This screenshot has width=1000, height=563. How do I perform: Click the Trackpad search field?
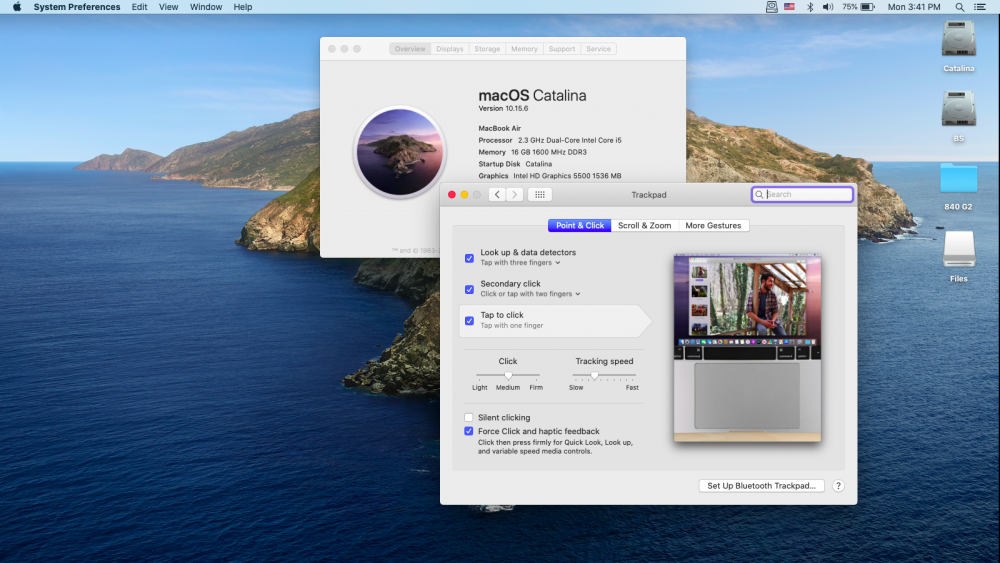tap(802, 194)
